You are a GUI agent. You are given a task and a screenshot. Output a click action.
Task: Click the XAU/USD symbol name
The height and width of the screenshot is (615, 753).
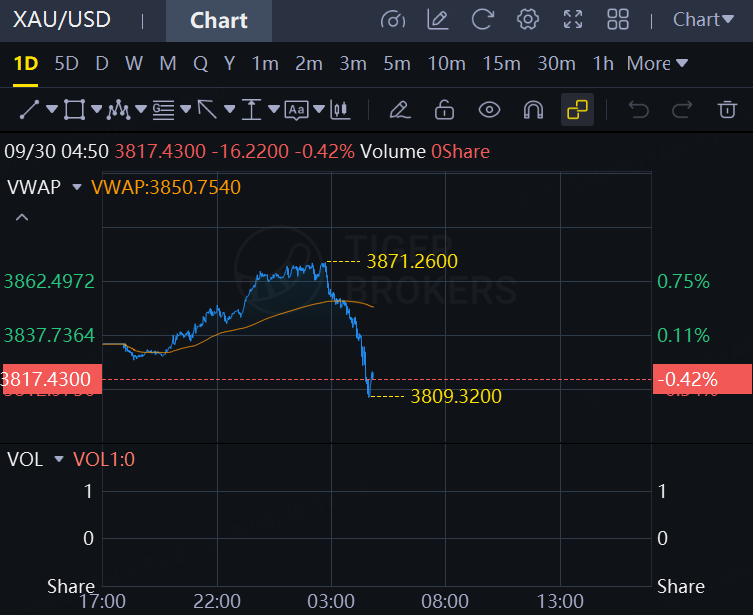click(x=62, y=20)
